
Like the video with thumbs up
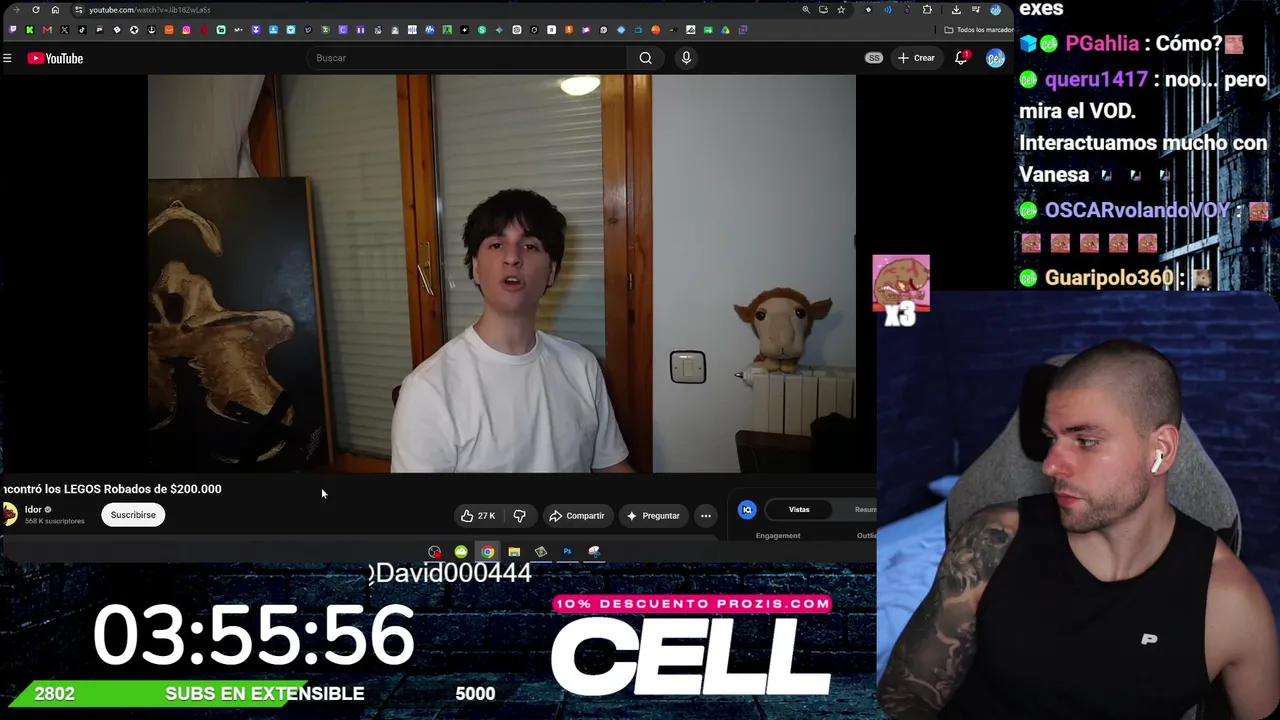tap(478, 516)
